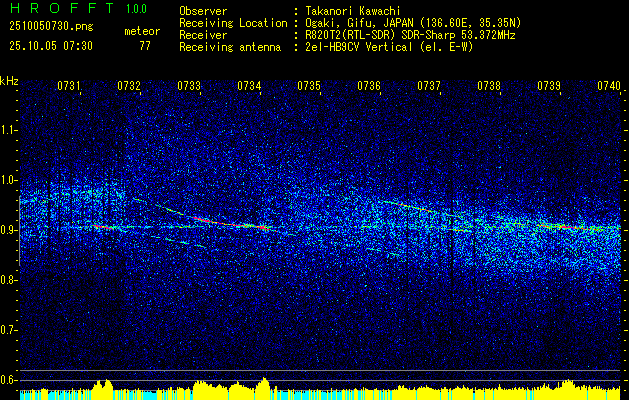Click observer name Takanori Kawachi
This screenshot has width=629, height=400.
[353, 11]
